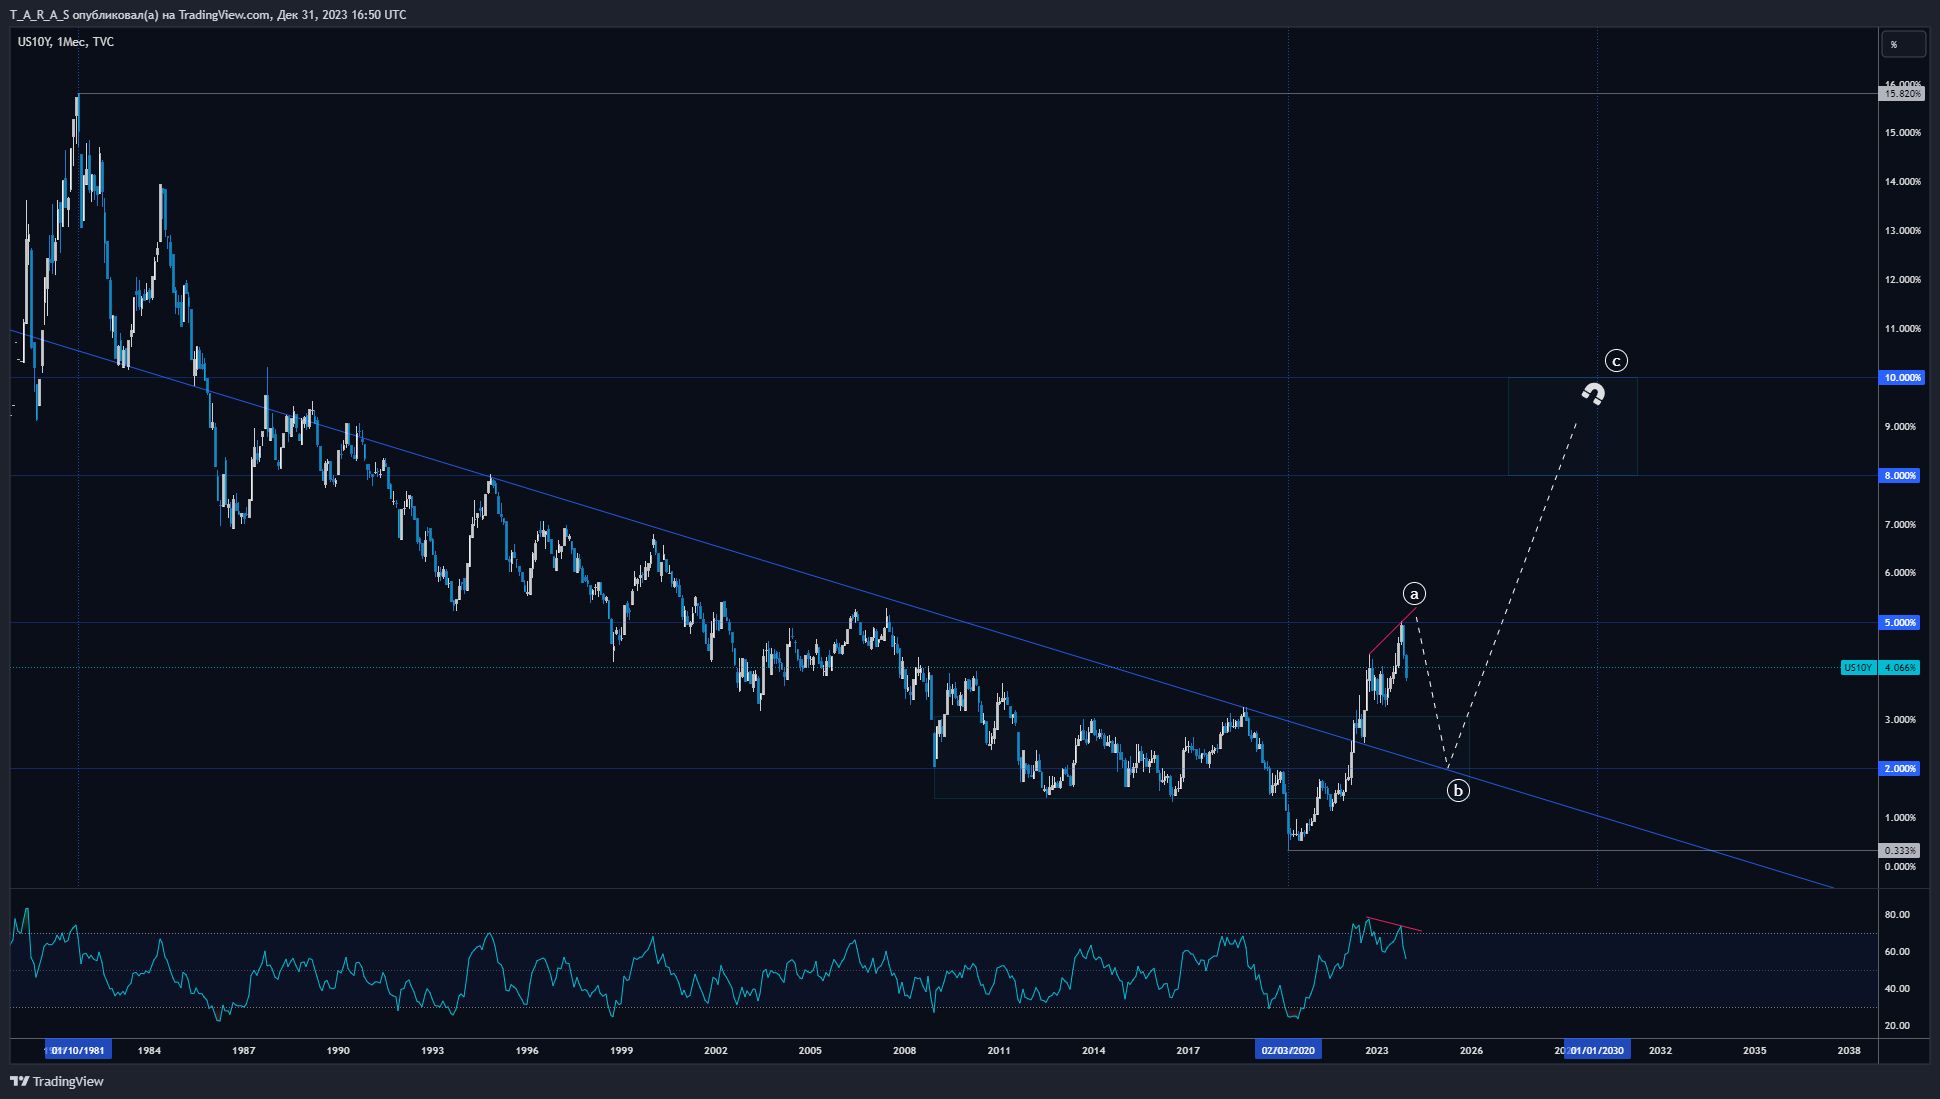Viewport: 1940px width, 1099px height.
Task: Click the 2035 label on the time axis
Action: pyautogui.click(x=1755, y=1050)
